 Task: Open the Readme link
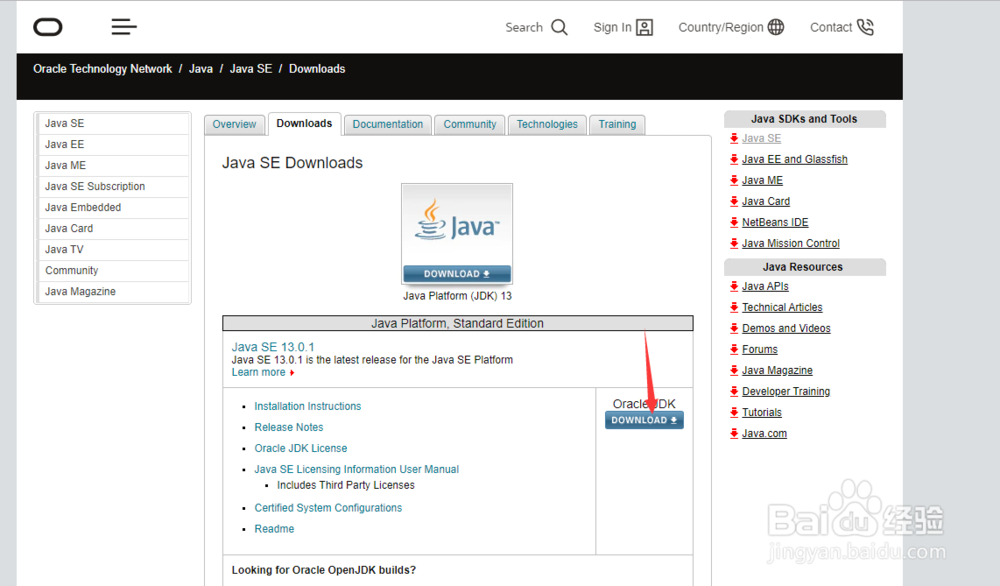point(274,529)
